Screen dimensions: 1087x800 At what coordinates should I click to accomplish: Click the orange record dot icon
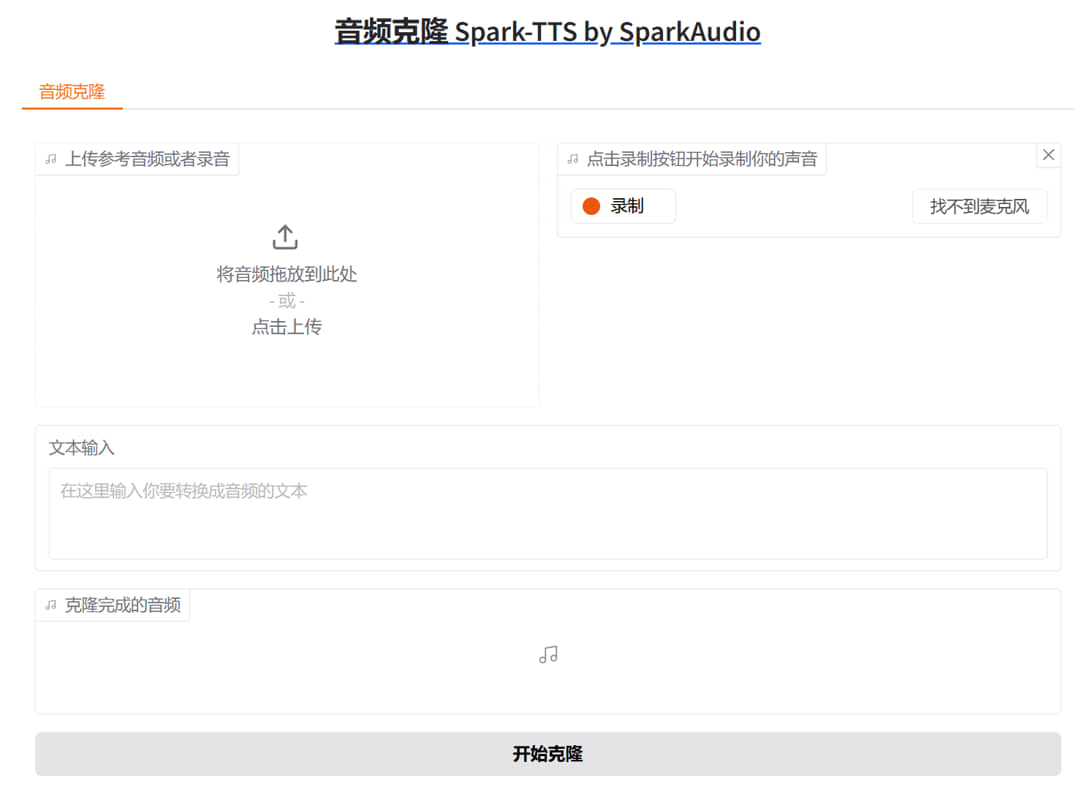[x=591, y=206]
